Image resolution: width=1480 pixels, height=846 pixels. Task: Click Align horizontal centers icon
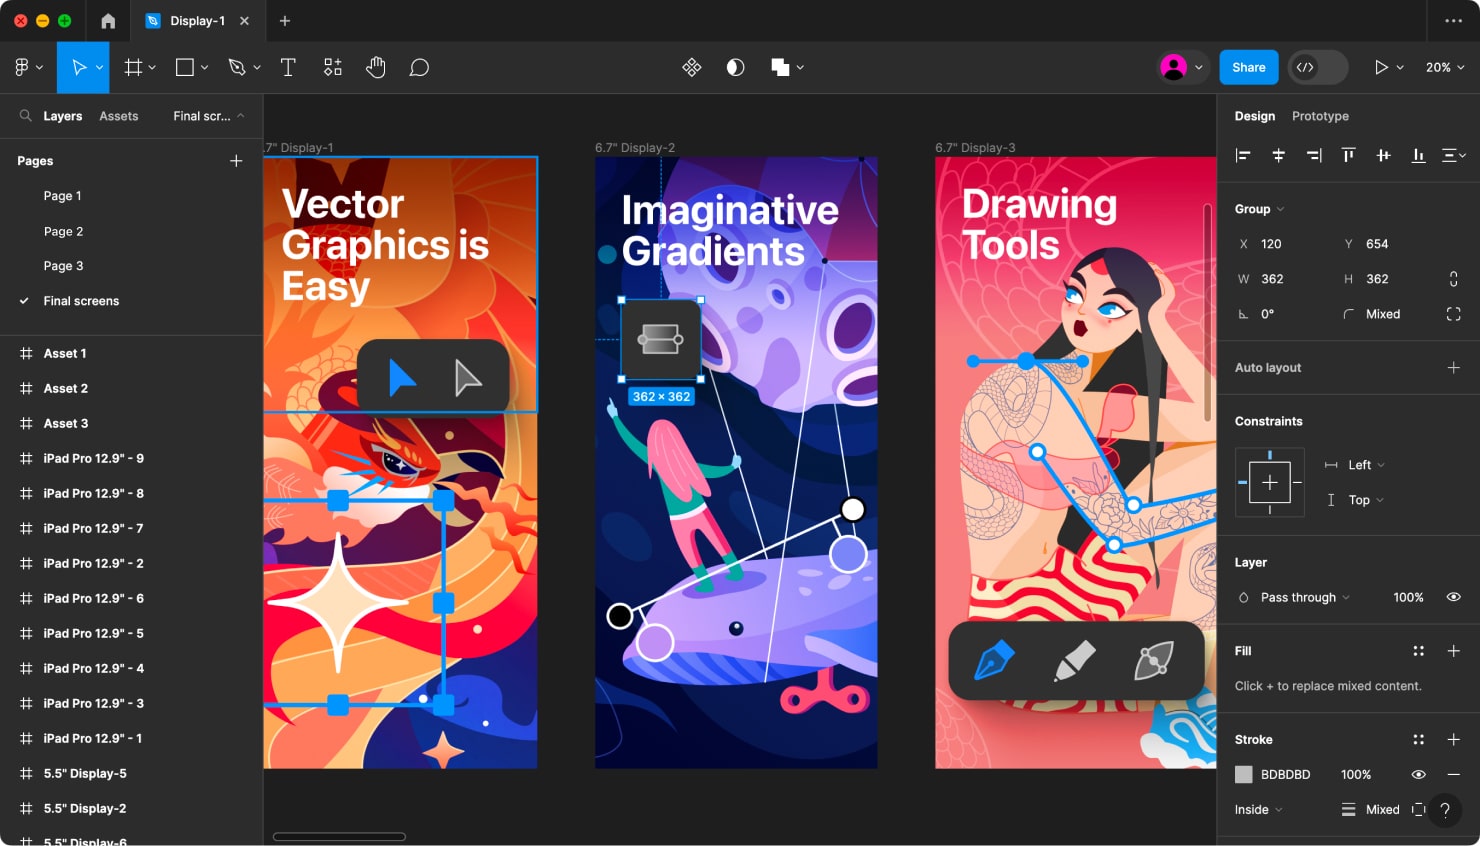(x=1278, y=155)
